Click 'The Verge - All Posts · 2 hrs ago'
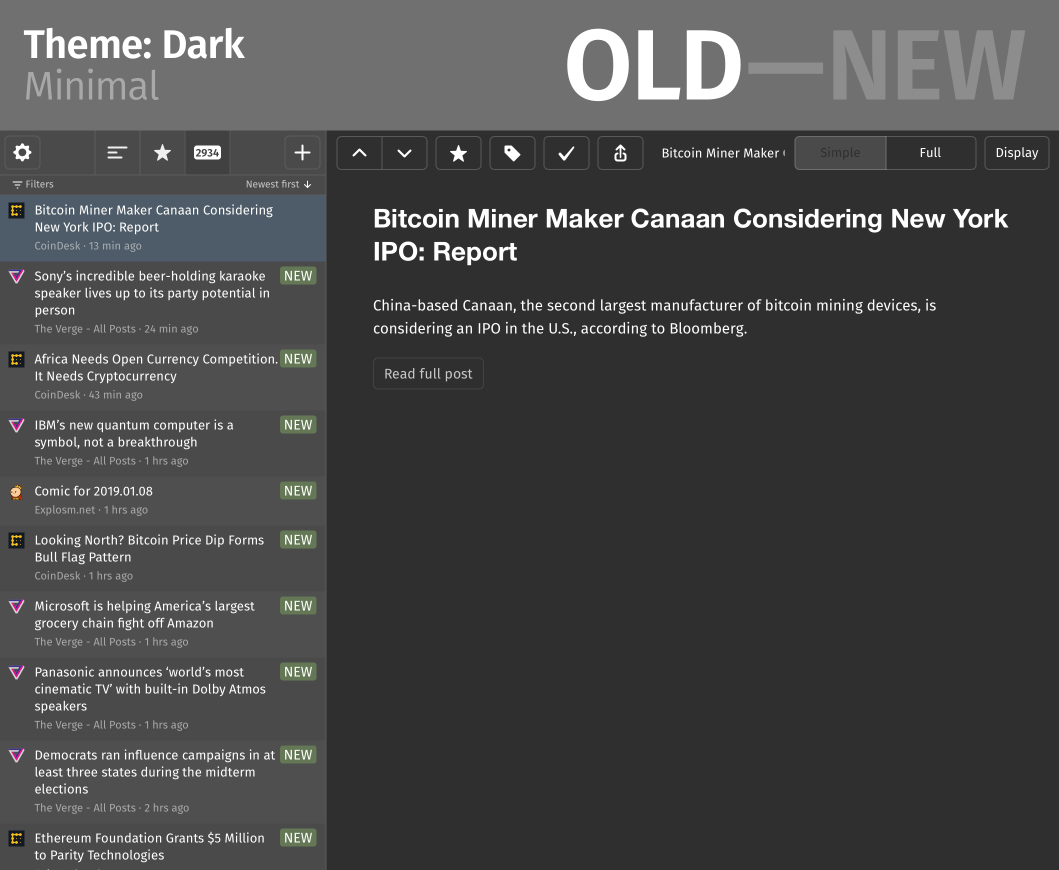This screenshot has height=870, width=1059. coord(111,808)
